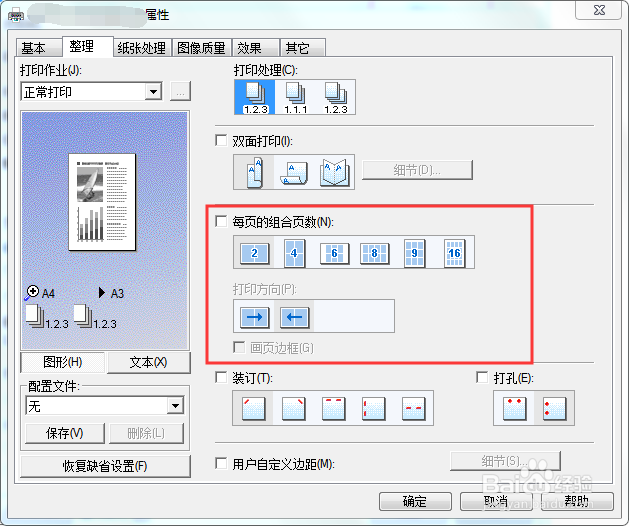The height and width of the screenshot is (526, 629).
Task: Click the page preview thumbnail
Action: 102,202
